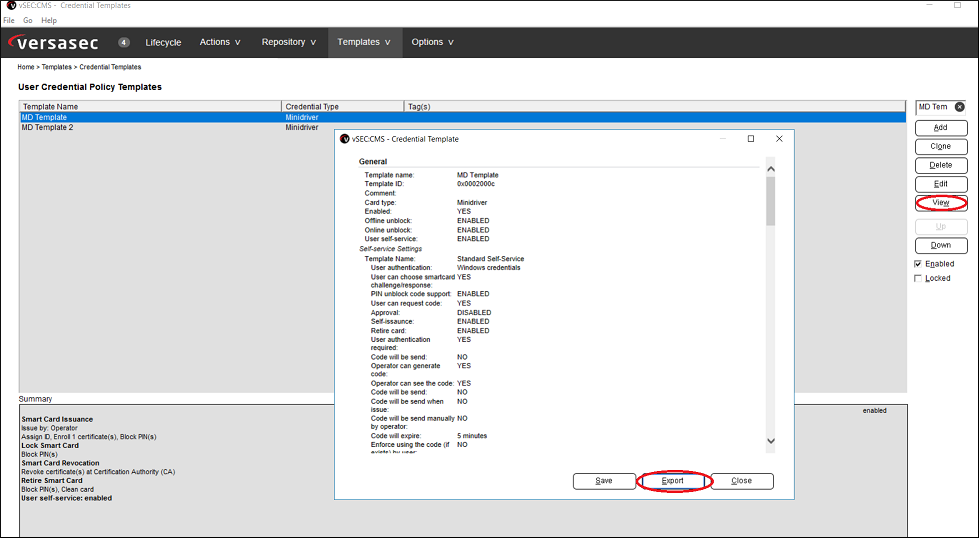Open the File menu
The image size is (979, 538).
[9, 20]
